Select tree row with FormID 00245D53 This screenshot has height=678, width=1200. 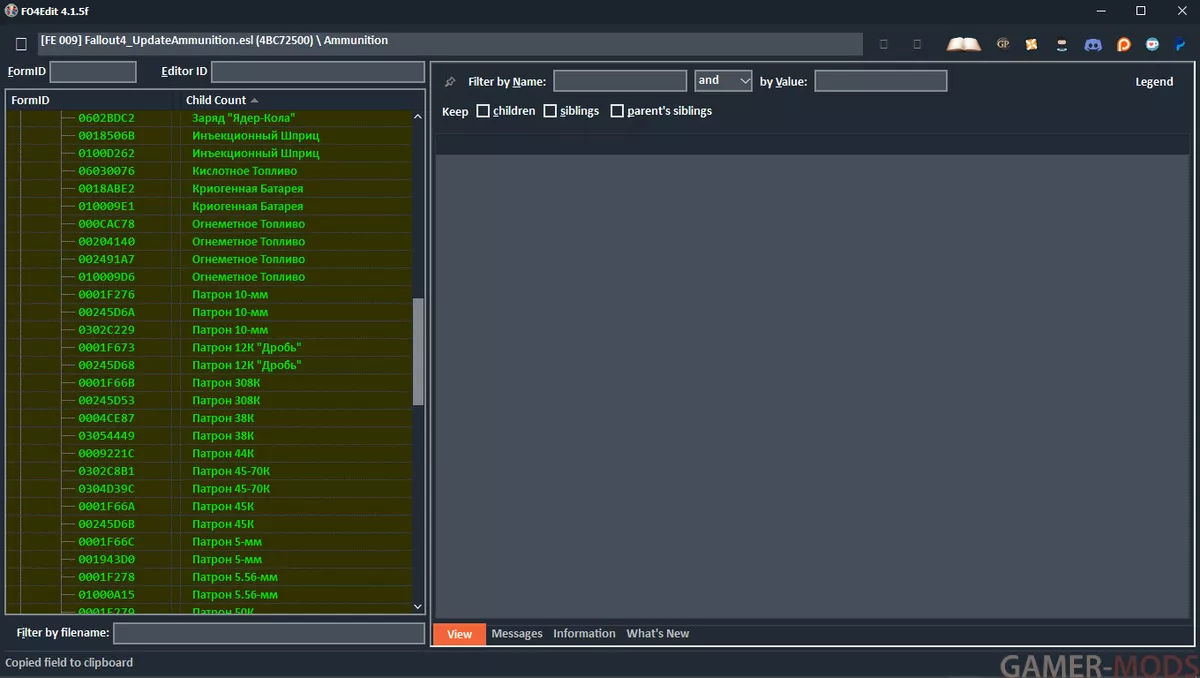click(x=209, y=400)
